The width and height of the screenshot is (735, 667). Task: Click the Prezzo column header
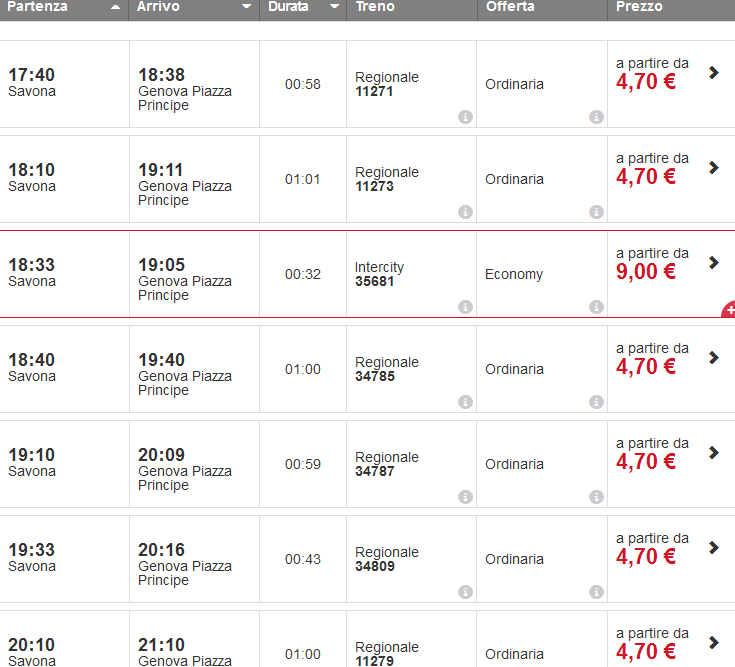[639, 7]
